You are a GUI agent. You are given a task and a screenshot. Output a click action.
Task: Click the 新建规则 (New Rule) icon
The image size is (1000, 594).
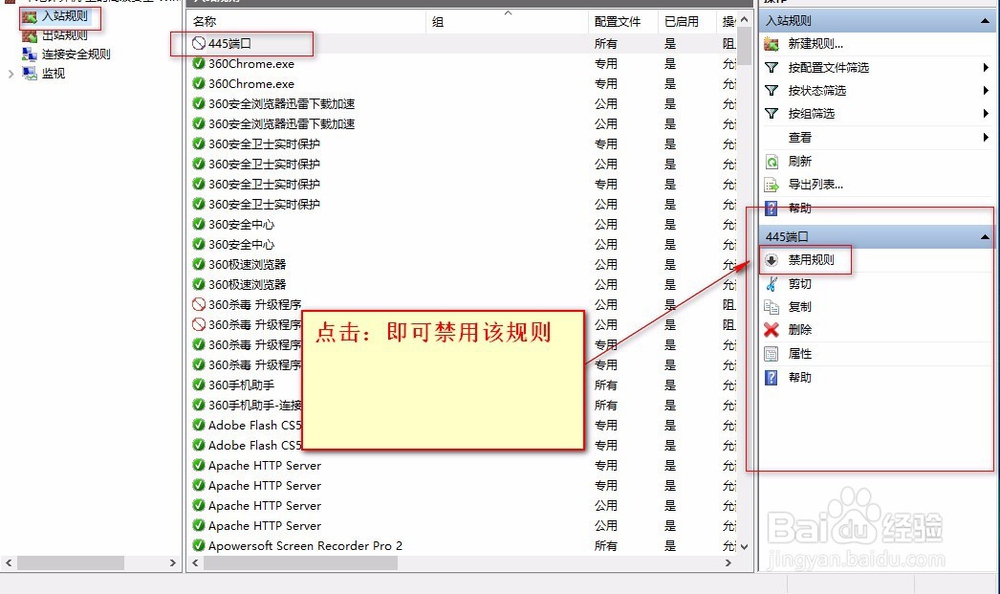tap(770, 44)
